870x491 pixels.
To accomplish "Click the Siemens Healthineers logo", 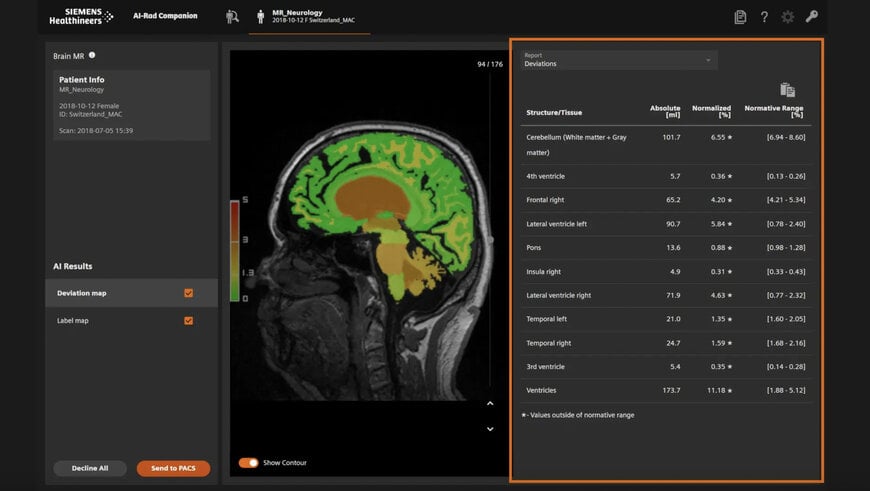I will pyautogui.click(x=81, y=16).
